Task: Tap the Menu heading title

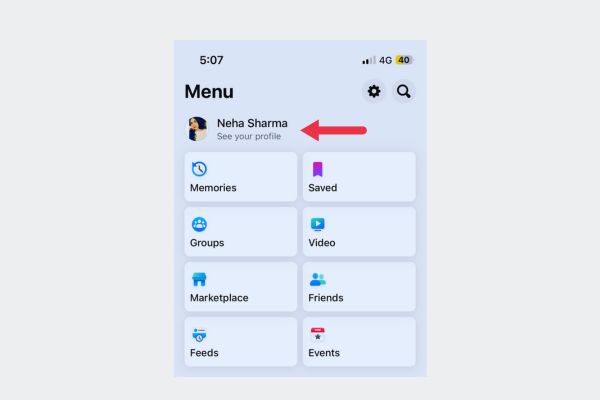Action: [x=209, y=91]
